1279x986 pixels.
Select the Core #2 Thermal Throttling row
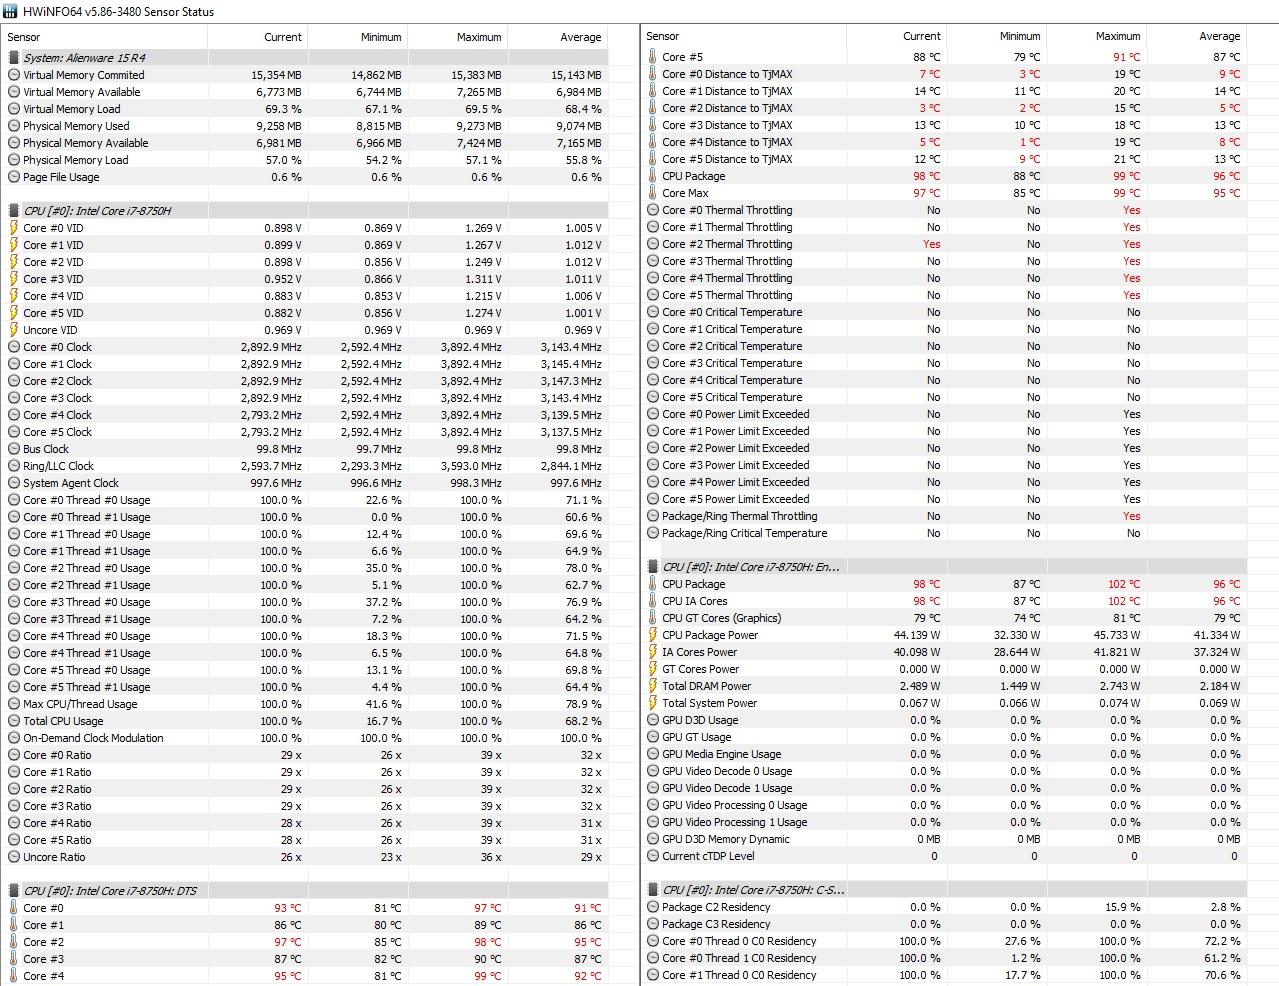coord(727,244)
